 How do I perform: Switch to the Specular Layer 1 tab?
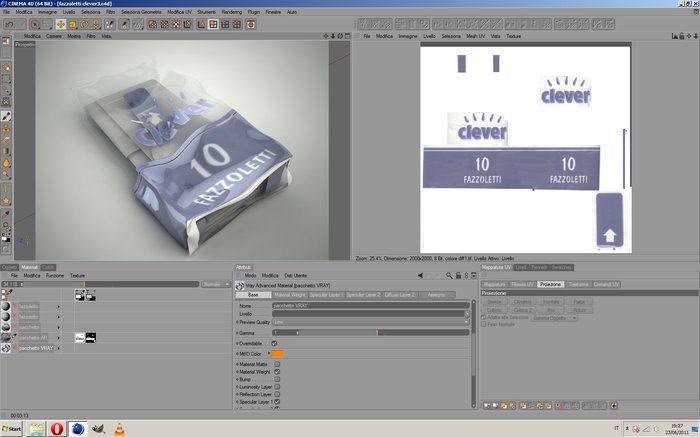(x=326, y=295)
